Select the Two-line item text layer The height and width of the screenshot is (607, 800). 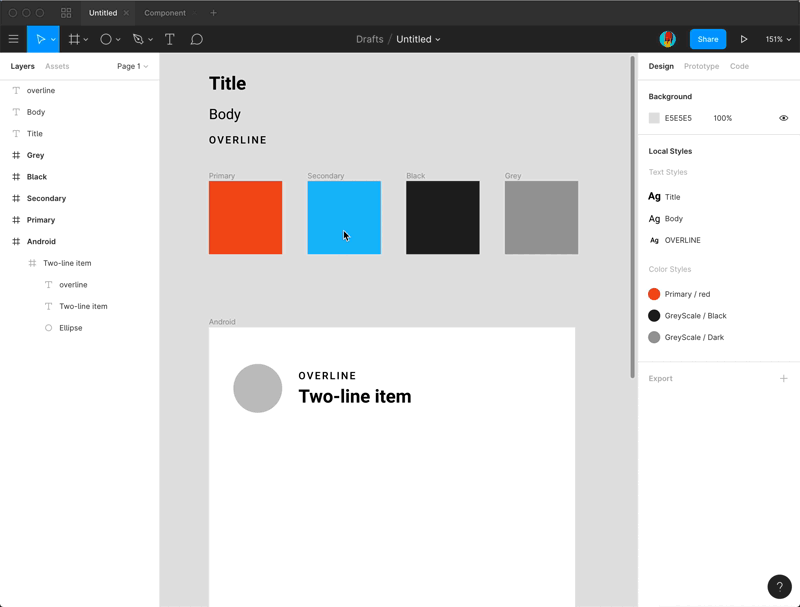click(83, 306)
